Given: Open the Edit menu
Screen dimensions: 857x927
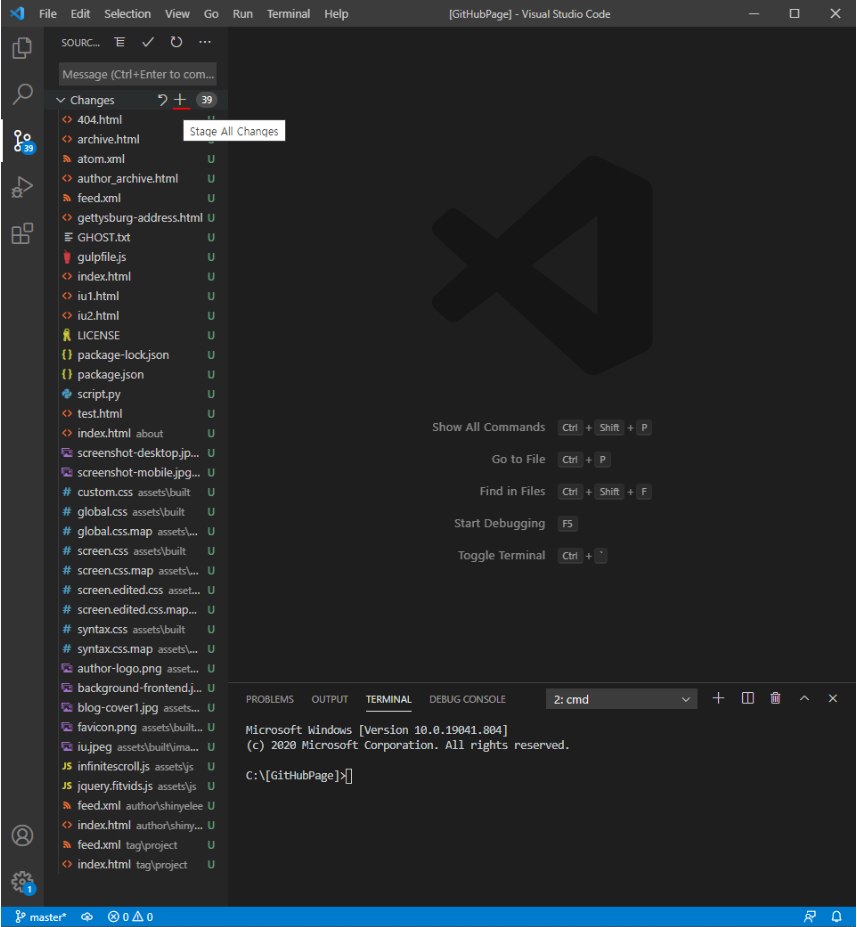Looking at the screenshot, I should coord(80,14).
